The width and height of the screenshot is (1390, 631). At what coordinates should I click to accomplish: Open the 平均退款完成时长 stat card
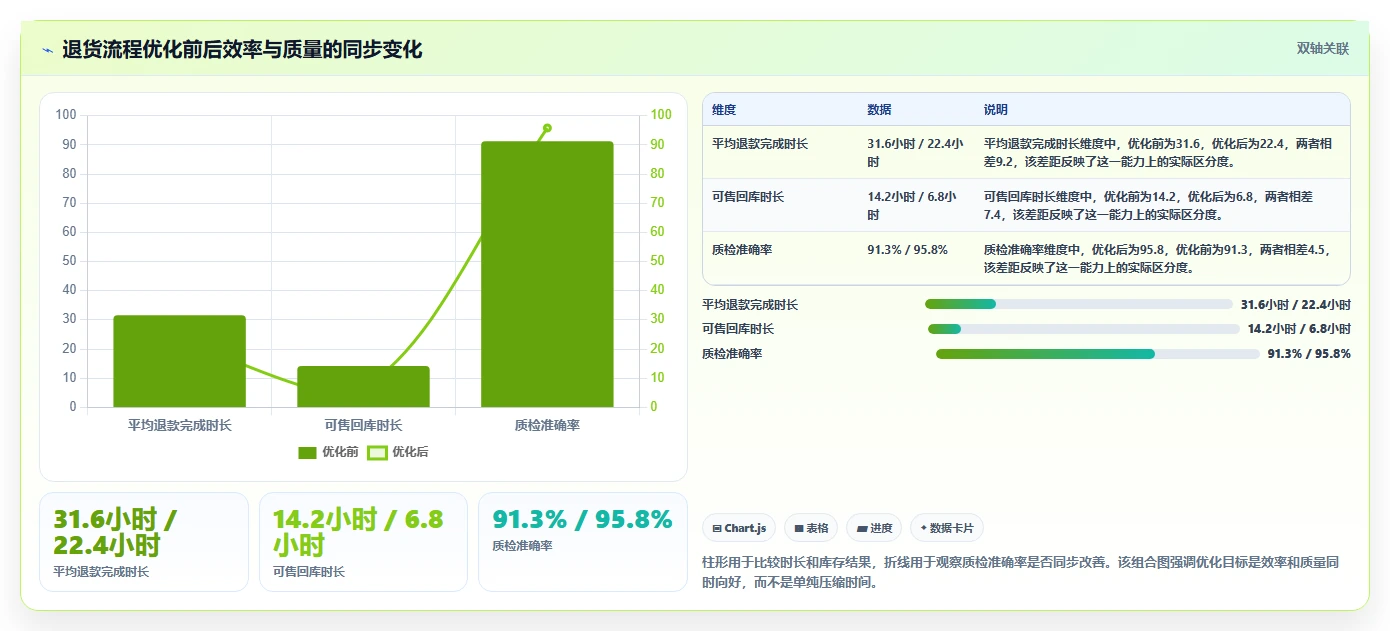click(144, 542)
